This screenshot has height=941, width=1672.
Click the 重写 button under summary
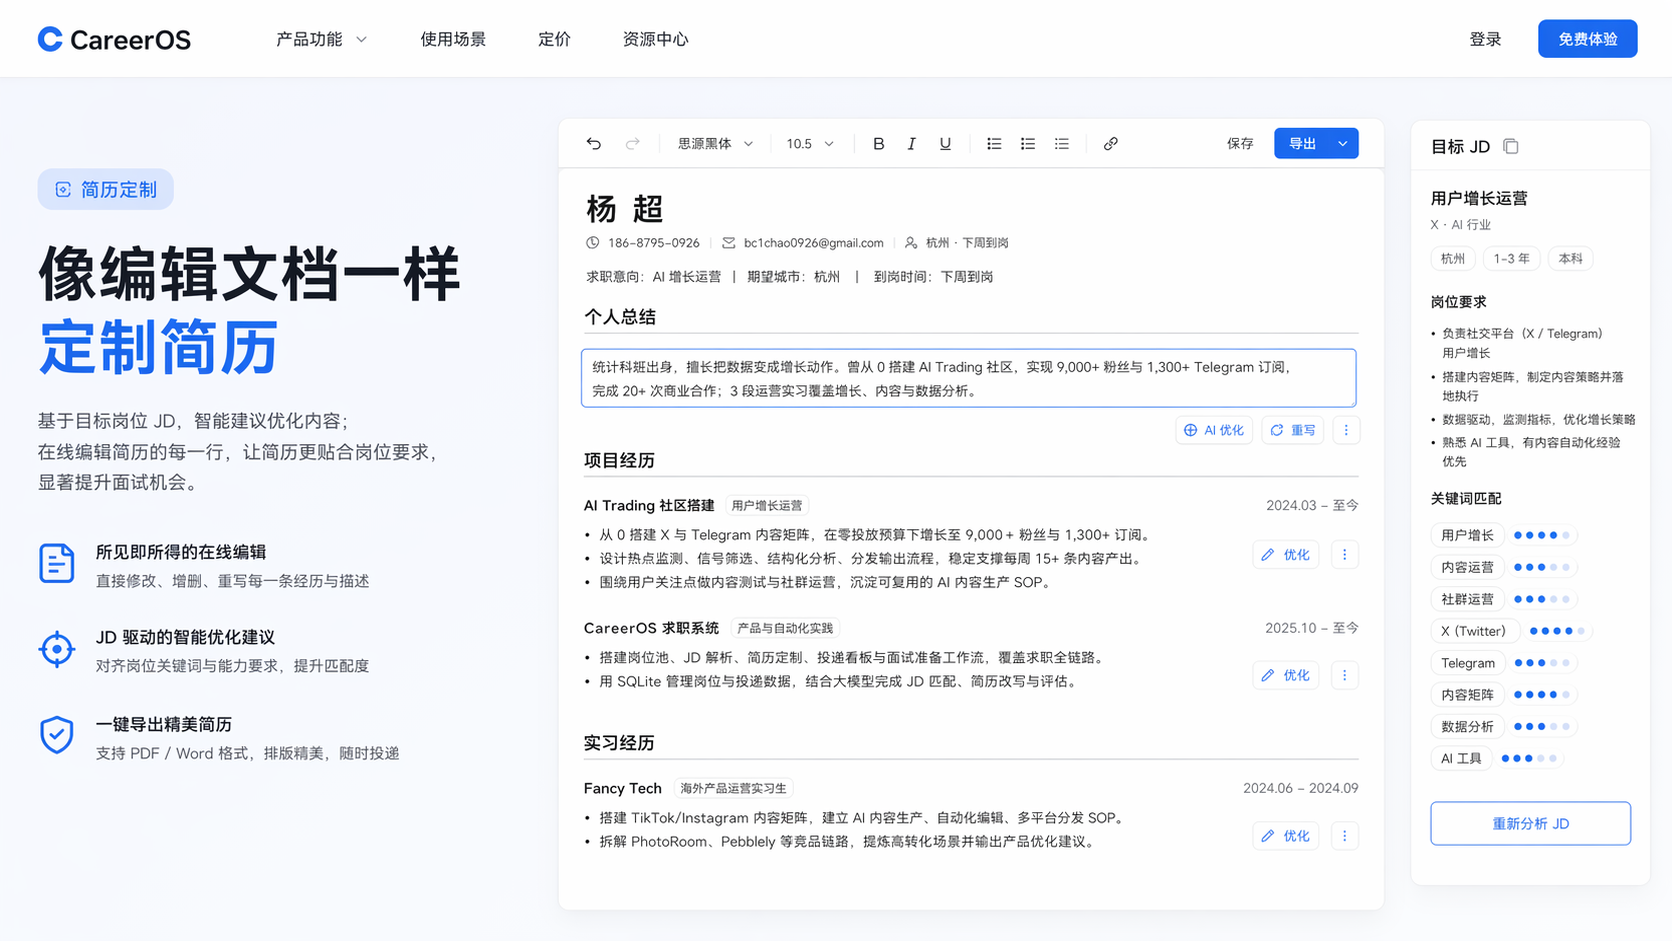coord(1293,430)
